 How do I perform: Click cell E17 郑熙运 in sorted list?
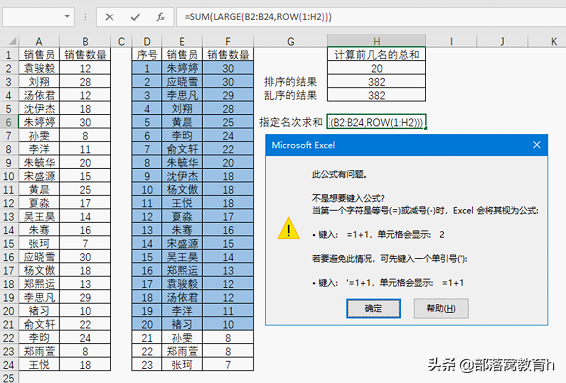click(x=182, y=270)
